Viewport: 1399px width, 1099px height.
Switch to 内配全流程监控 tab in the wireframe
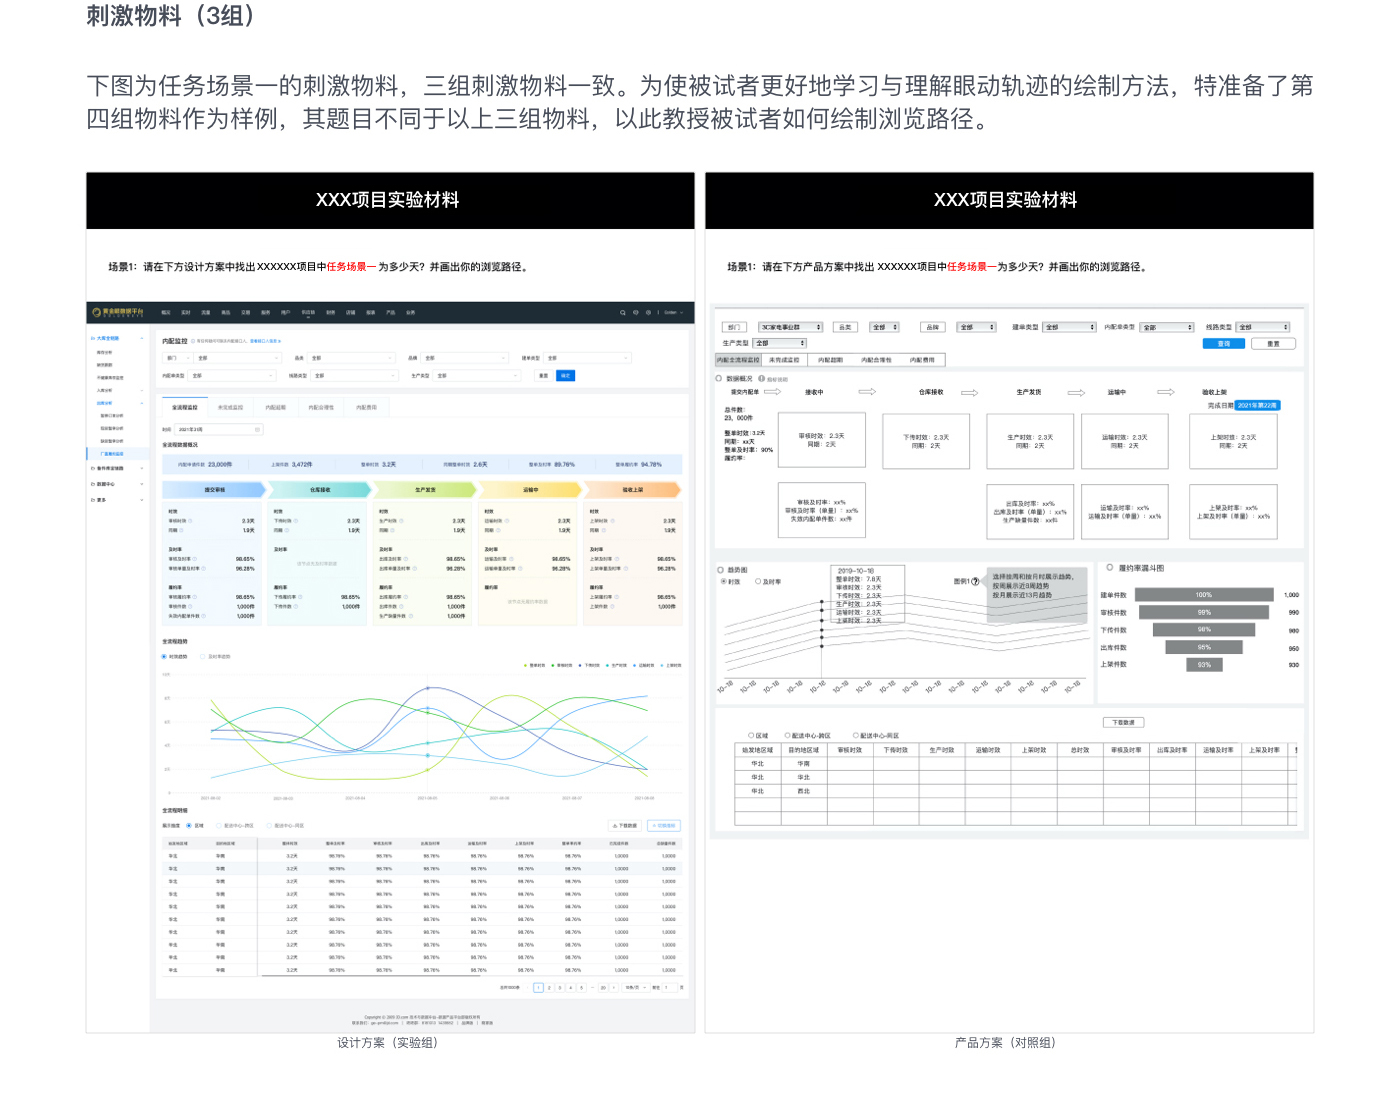(738, 360)
